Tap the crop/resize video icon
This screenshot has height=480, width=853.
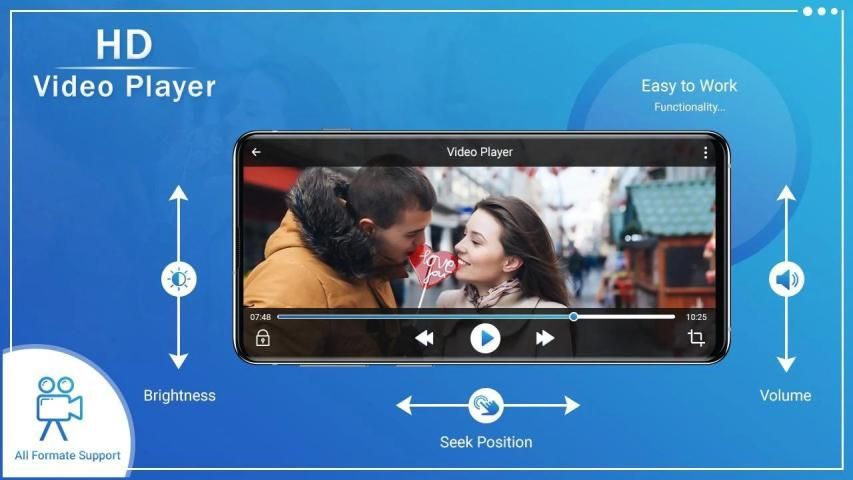click(696, 338)
